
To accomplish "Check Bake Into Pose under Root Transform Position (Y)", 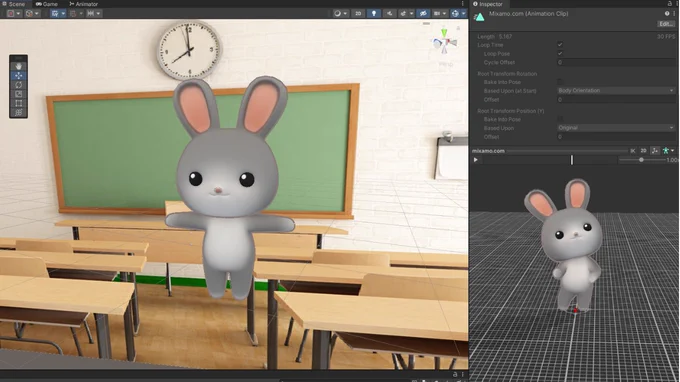I will coord(560,119).
